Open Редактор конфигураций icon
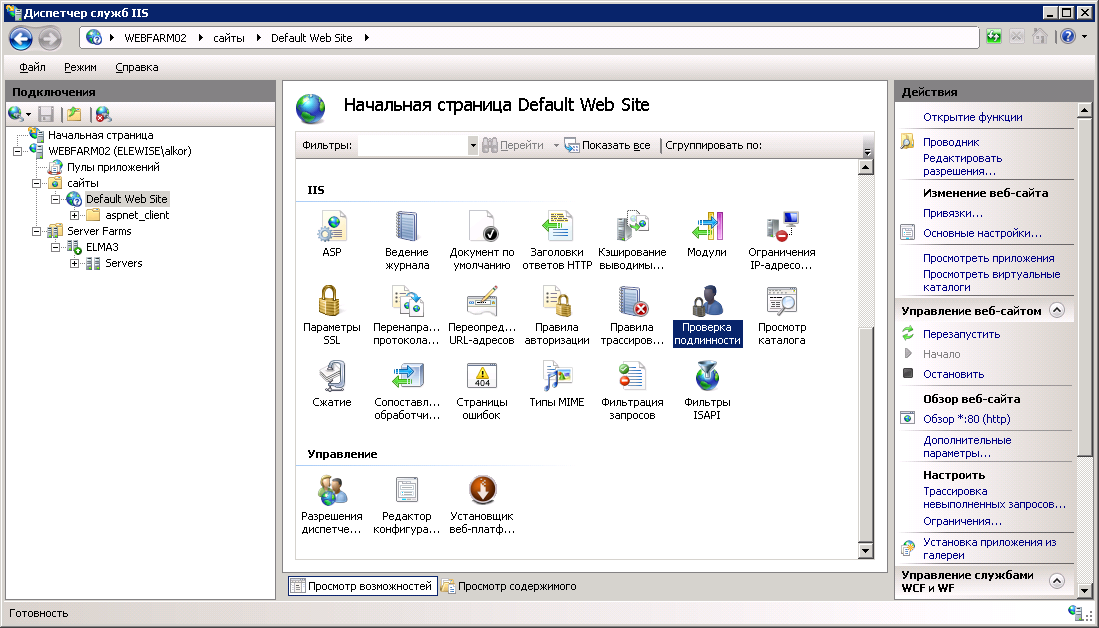 pos(406,491)
